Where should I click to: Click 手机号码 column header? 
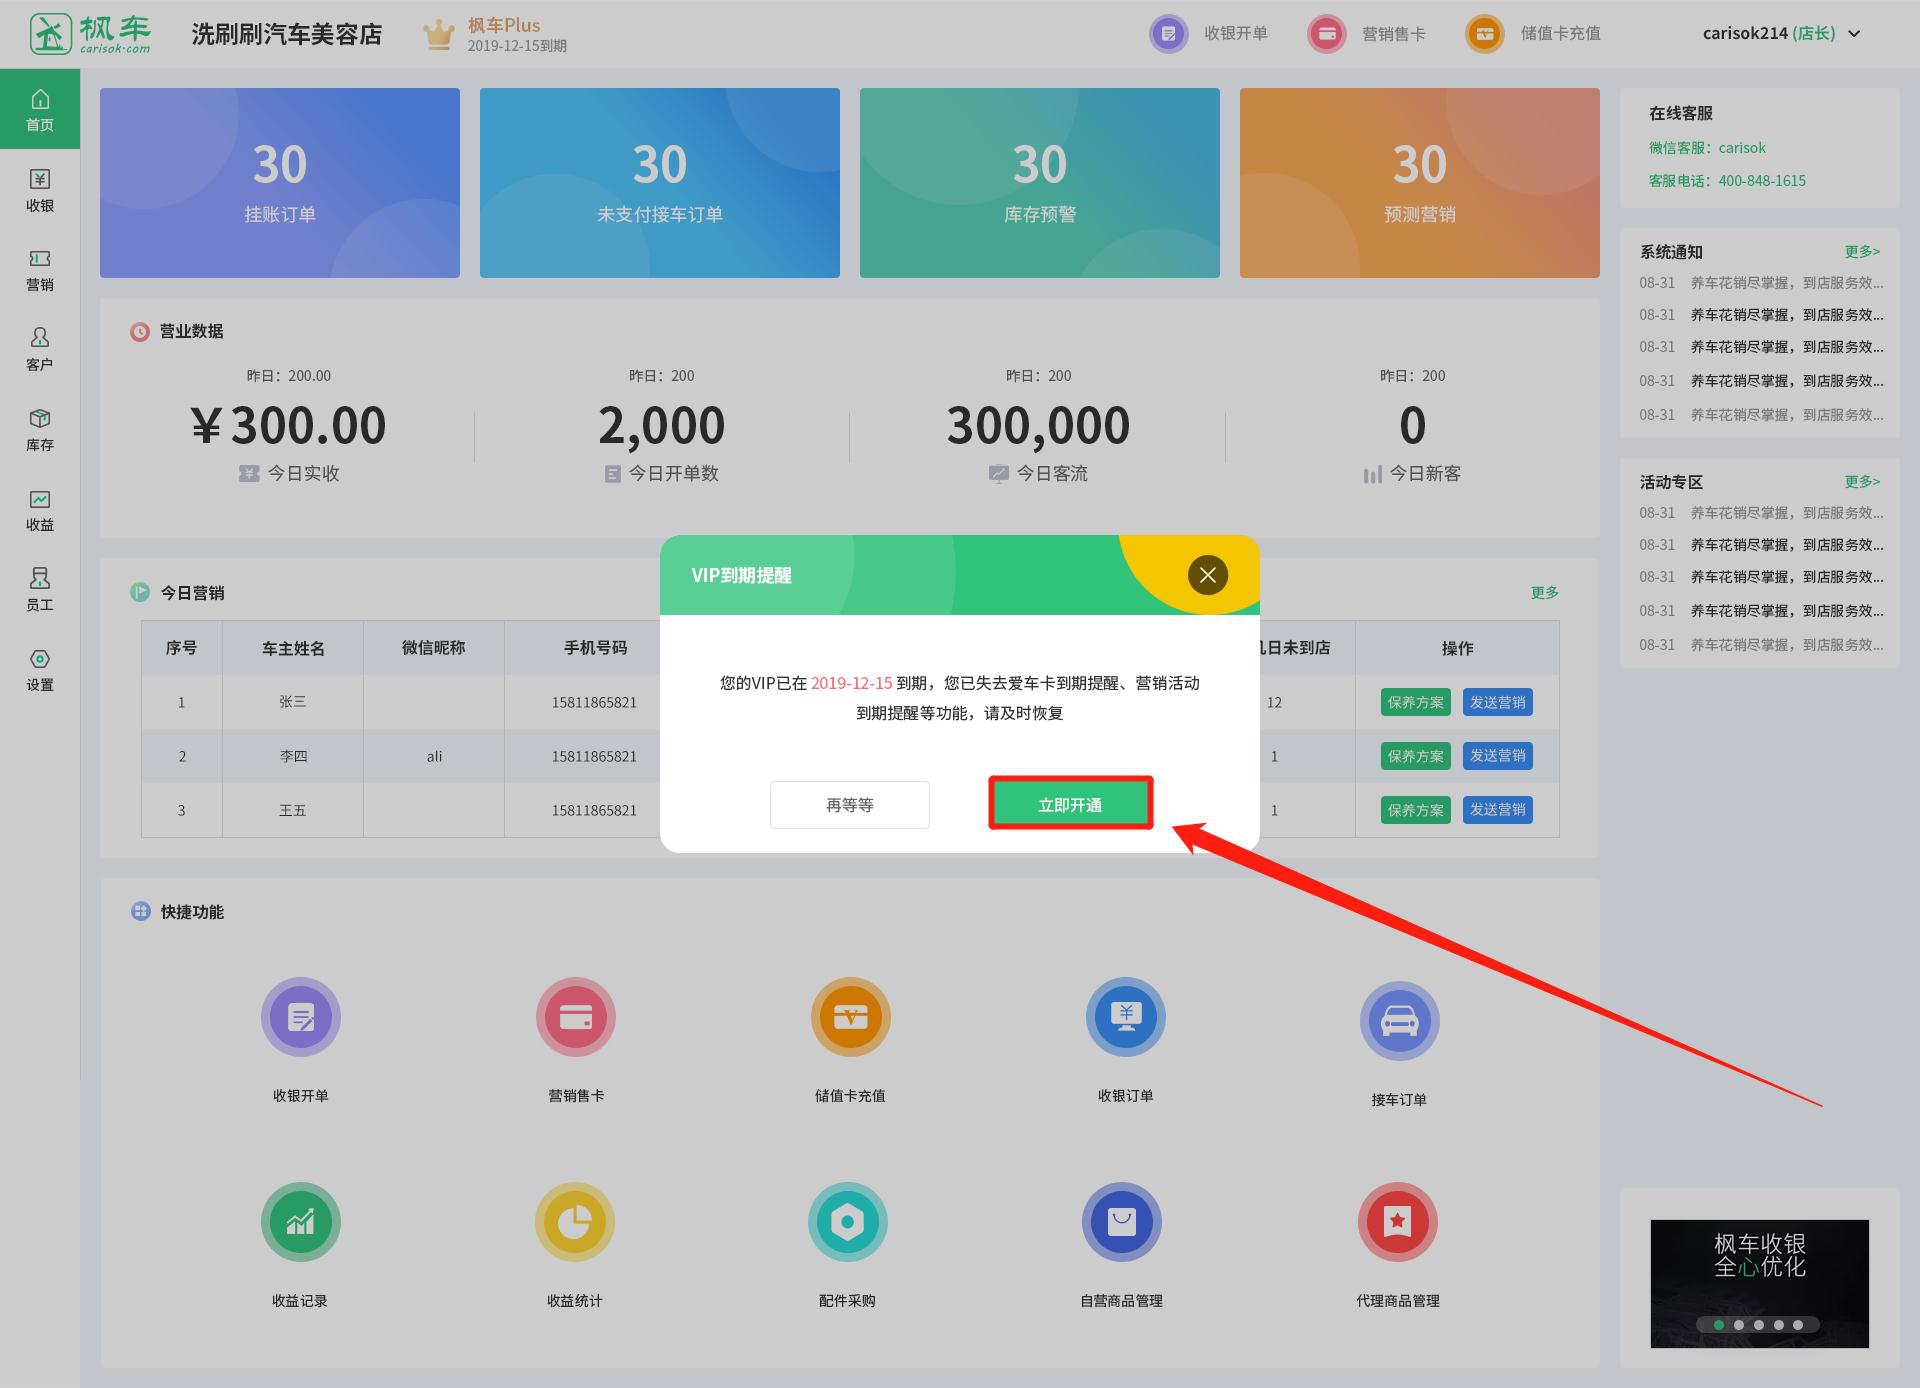click(596, 648)
